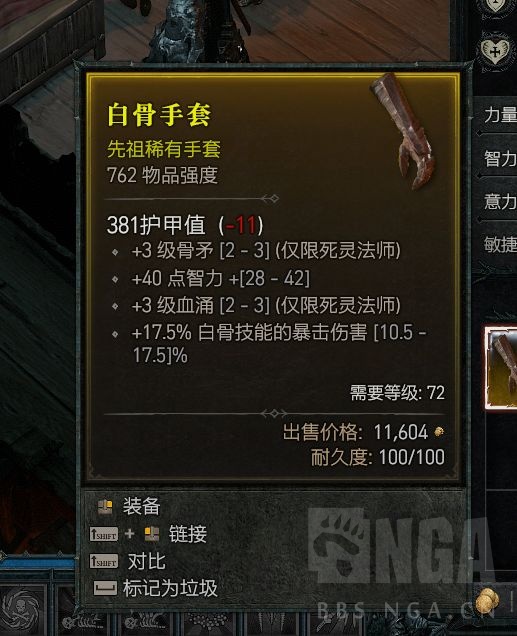Click the blue resource bar
This screenshot has width=517, height=636.
click(37, 563)
